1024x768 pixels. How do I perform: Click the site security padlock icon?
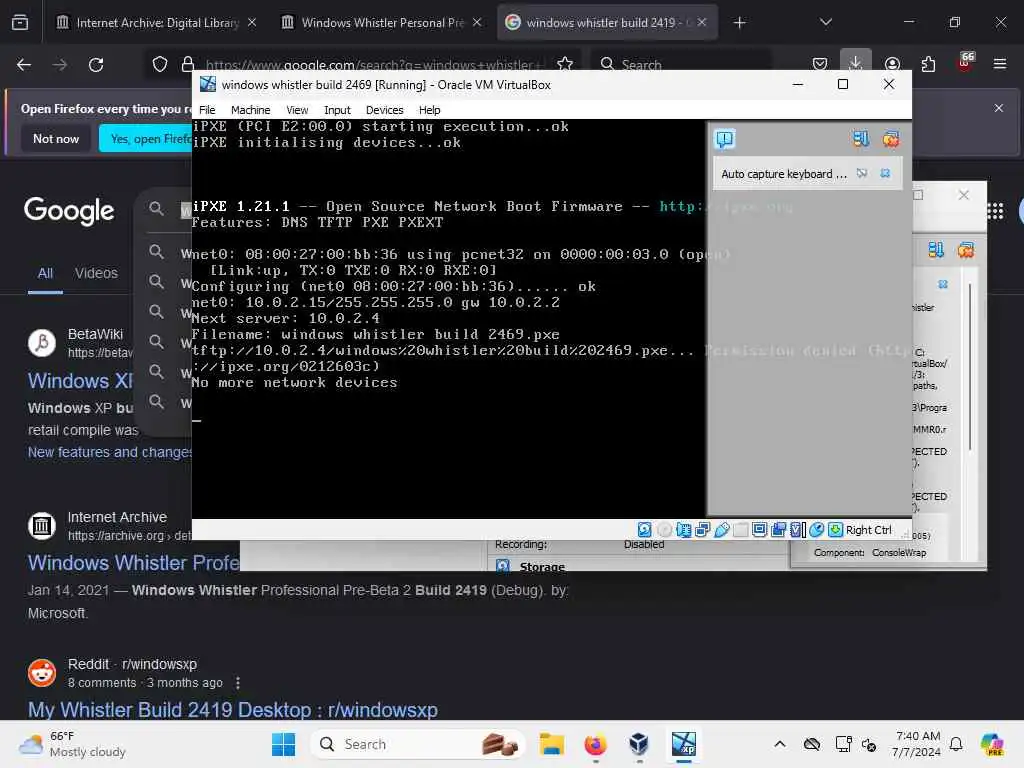coord(188,64)
